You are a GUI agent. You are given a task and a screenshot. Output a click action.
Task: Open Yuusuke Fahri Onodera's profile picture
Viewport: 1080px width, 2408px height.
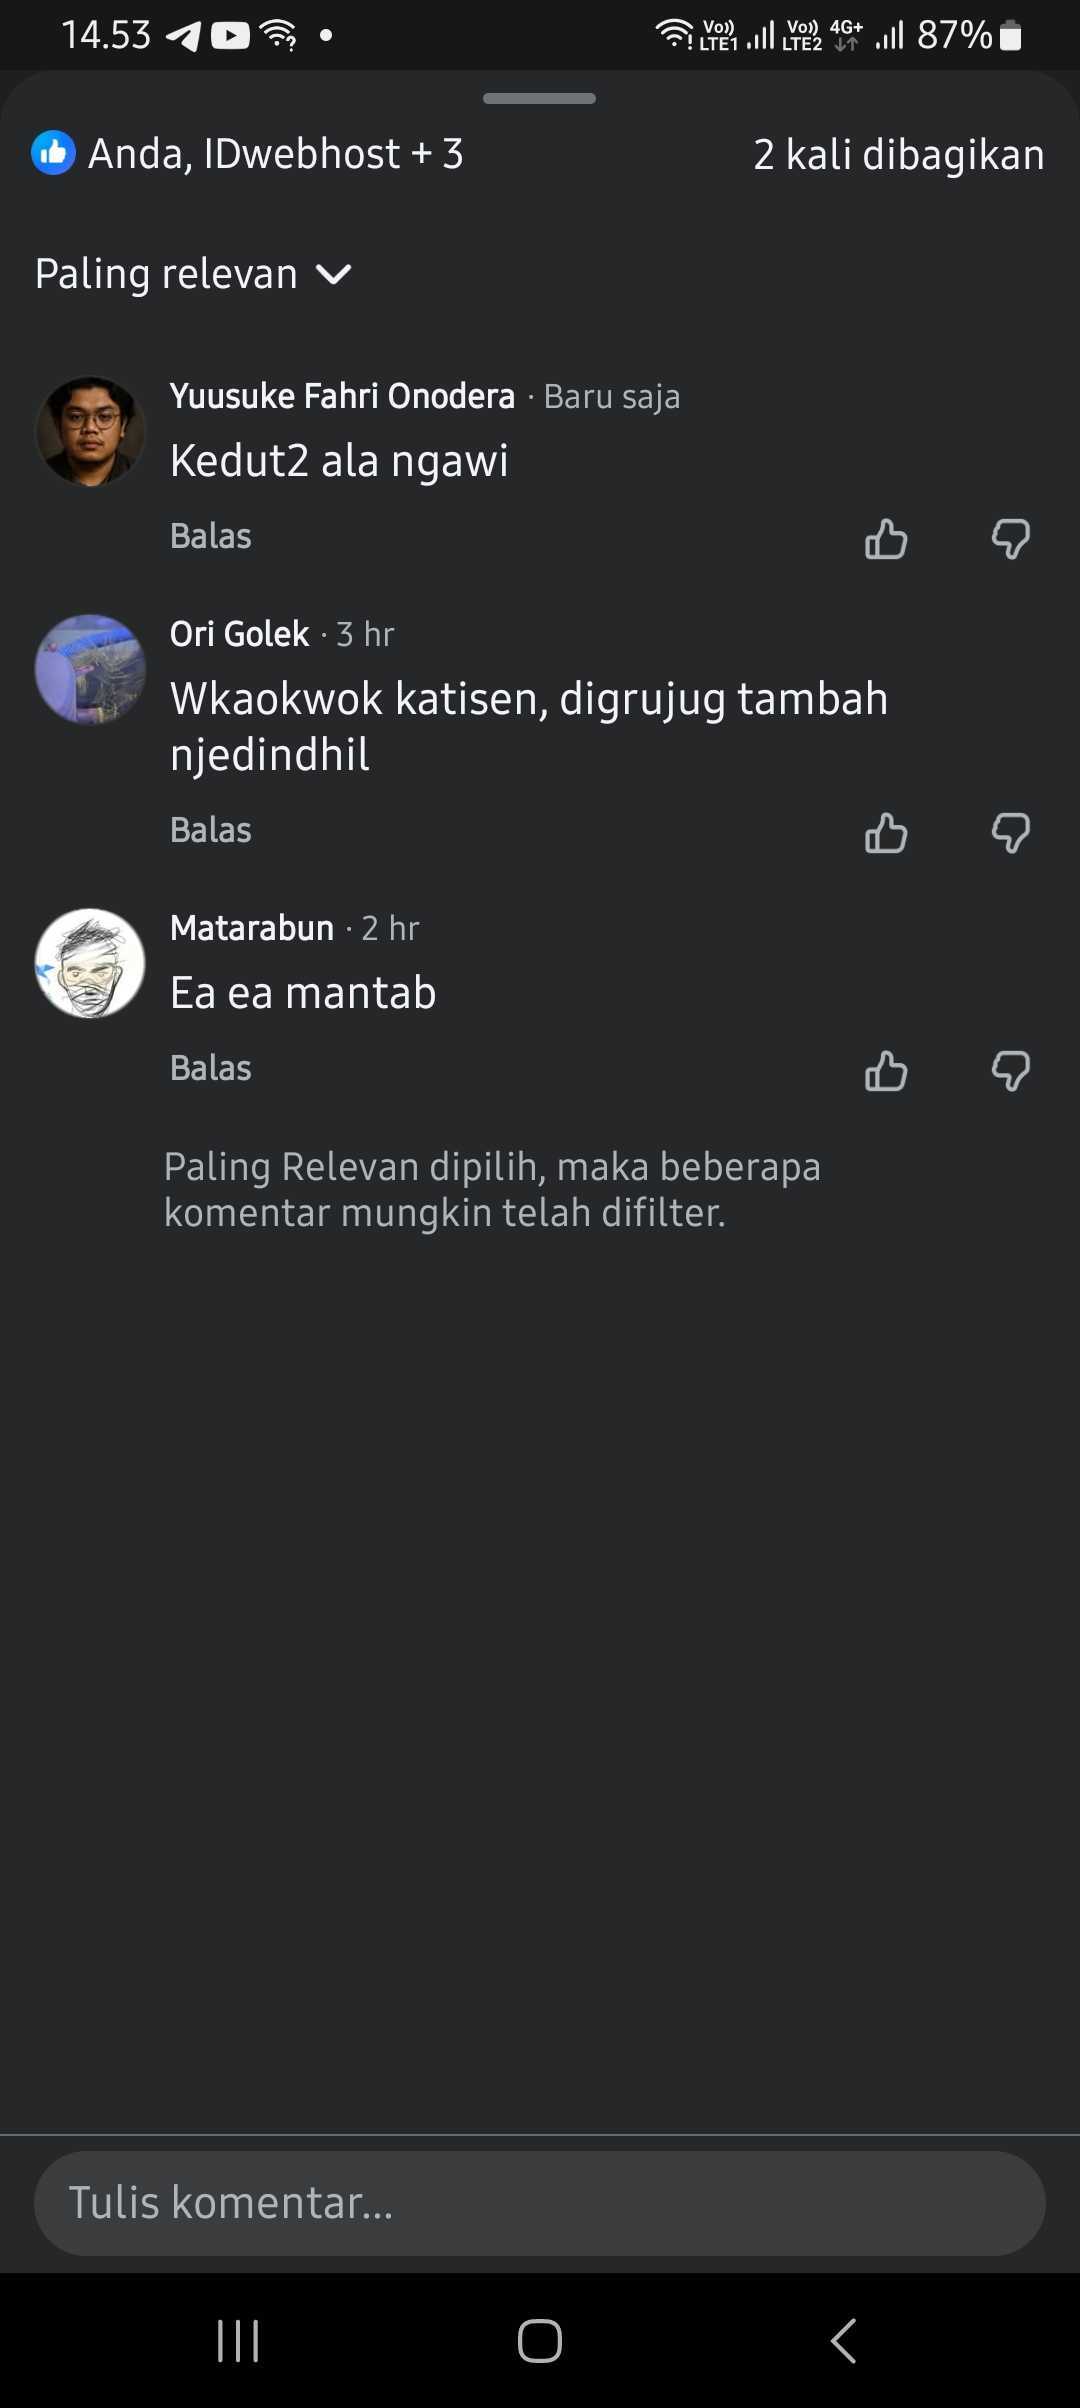pos(90,431)
